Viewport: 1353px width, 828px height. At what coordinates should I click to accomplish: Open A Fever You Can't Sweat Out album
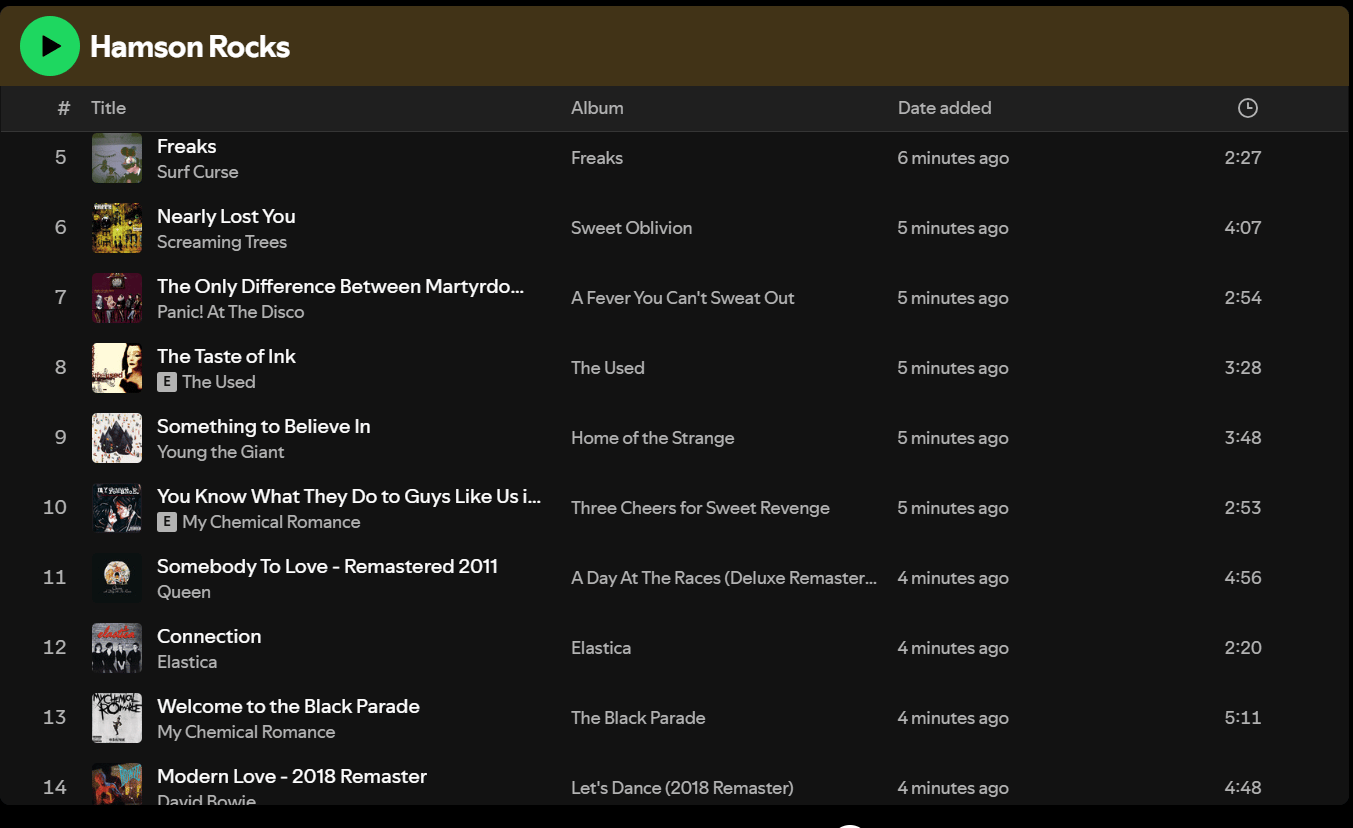point(683,298)
